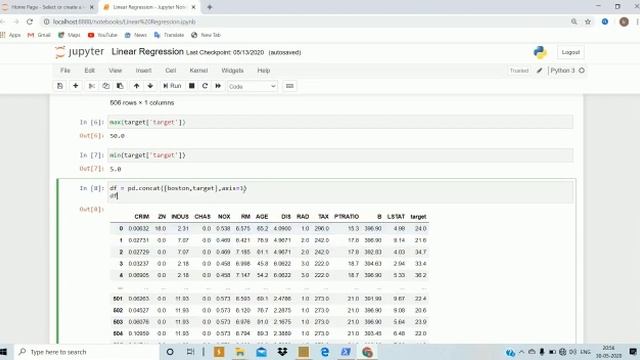Open Edge browser from the taskbar
The height and width of the screenshot is (360, 640).
click(x=325, y=352)
